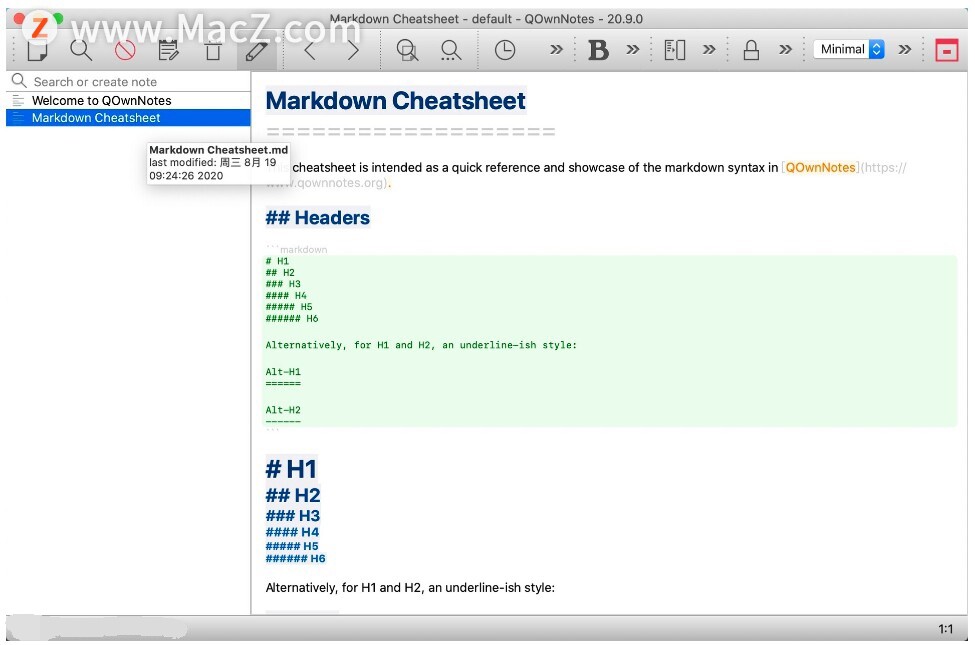Select the 'Markdown Cheatsheet' note in the list
Screen dimensions: 975x645
[x=128, y=118]
